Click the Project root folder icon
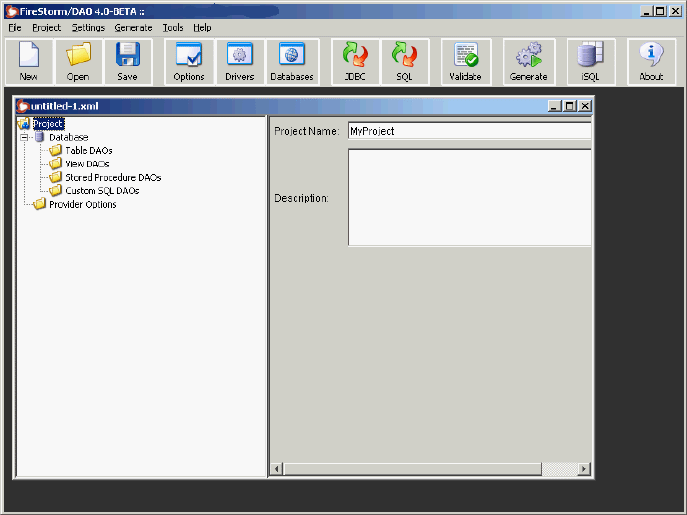The image size is (687, 515). point(24,124)
